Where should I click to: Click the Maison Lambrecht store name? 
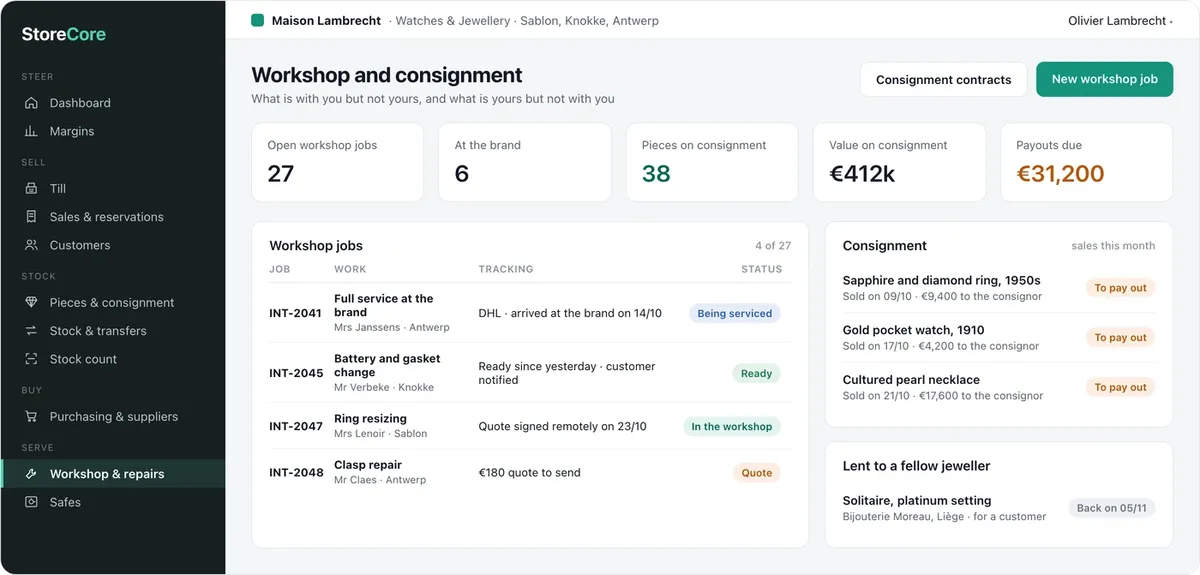point(326,20)
